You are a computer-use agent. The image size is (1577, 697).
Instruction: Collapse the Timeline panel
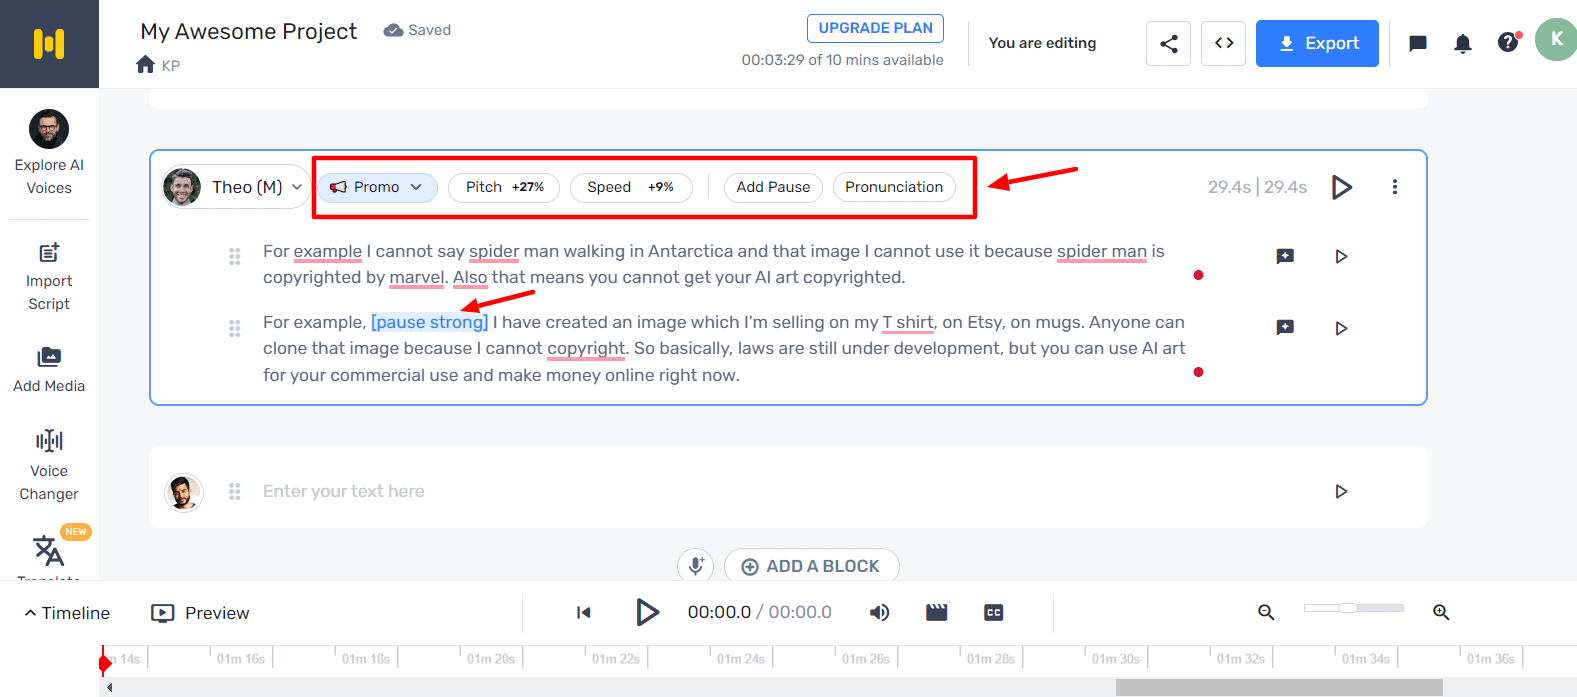pos(67,613)
